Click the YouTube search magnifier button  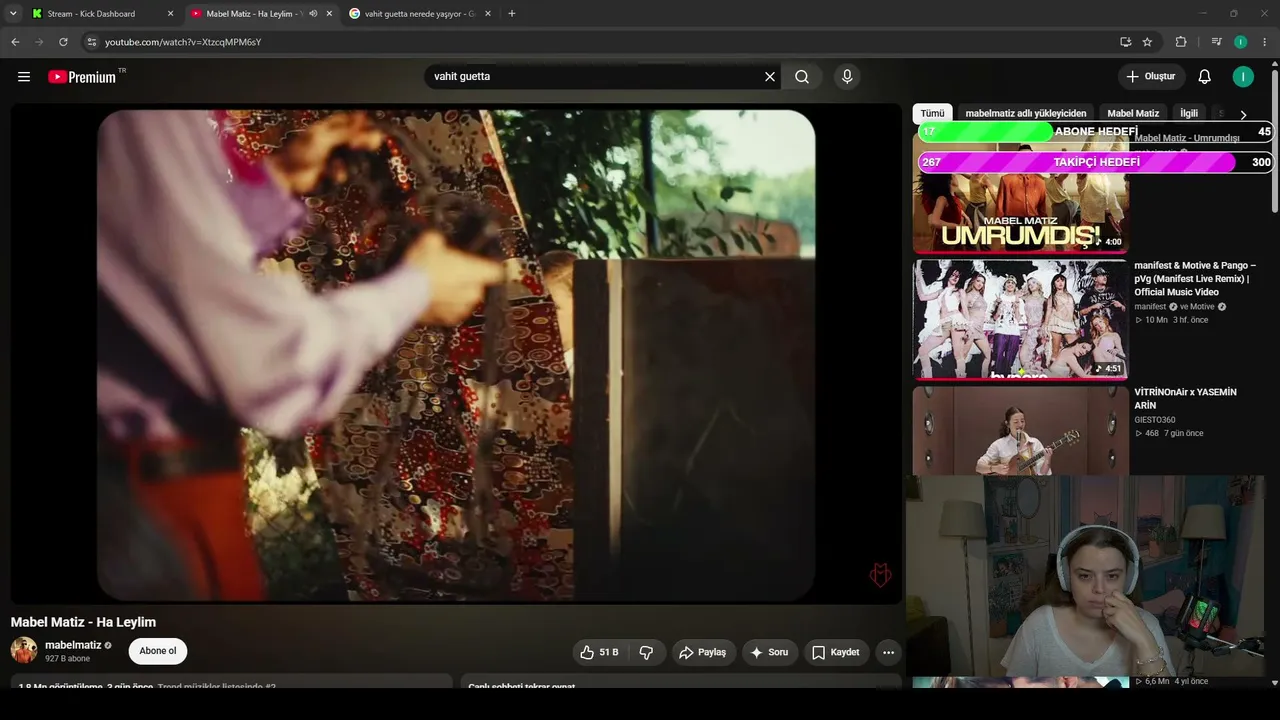[x=802, y=77]
